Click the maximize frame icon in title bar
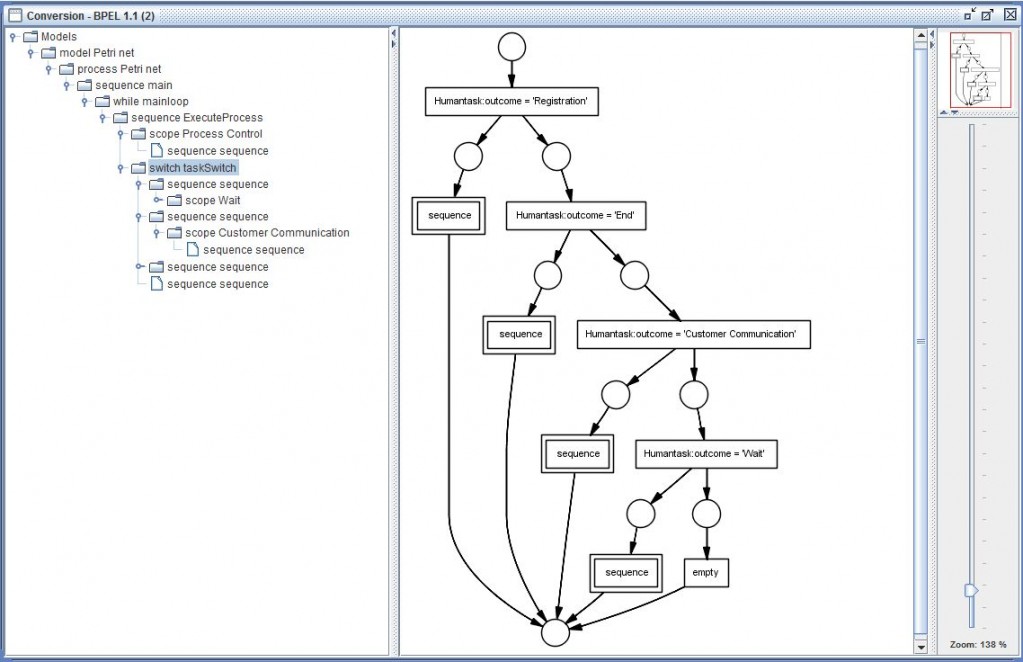This screenshot has width=1023, height=662. (988, 15)
